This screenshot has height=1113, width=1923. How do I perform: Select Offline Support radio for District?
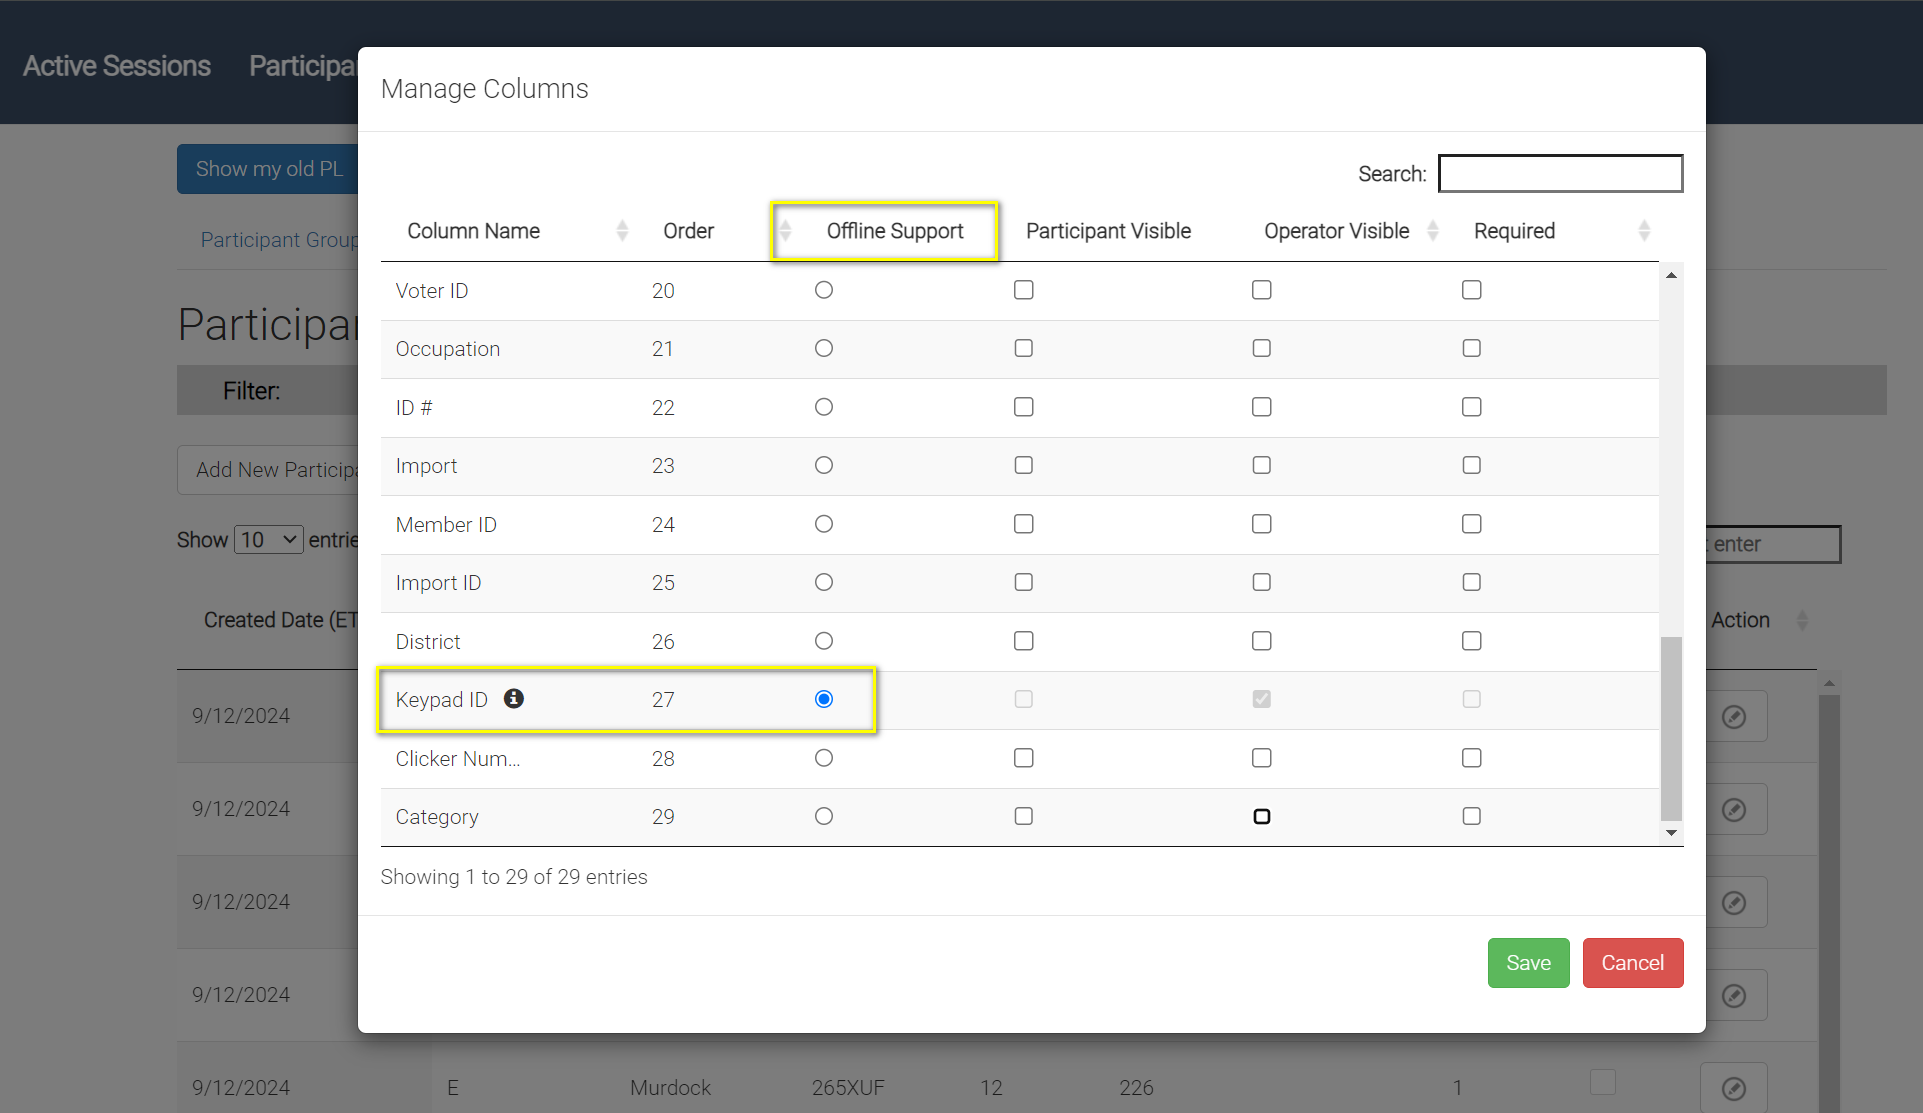823,641
